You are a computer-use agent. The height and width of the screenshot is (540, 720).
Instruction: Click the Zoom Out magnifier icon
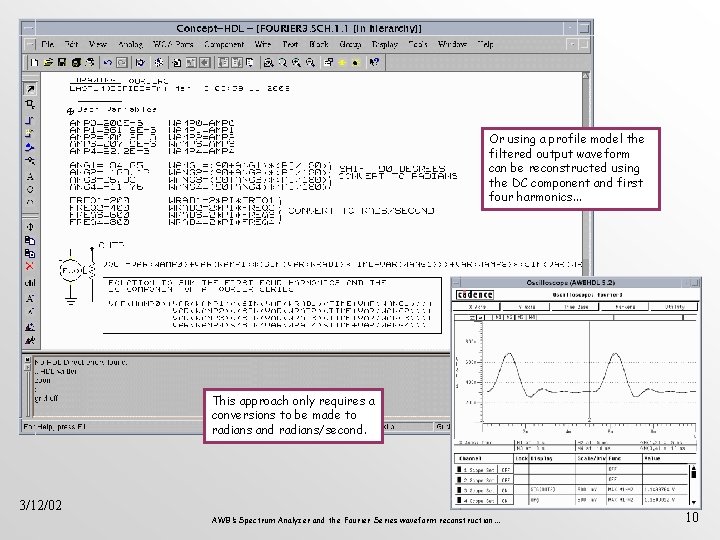coord(311,62)
